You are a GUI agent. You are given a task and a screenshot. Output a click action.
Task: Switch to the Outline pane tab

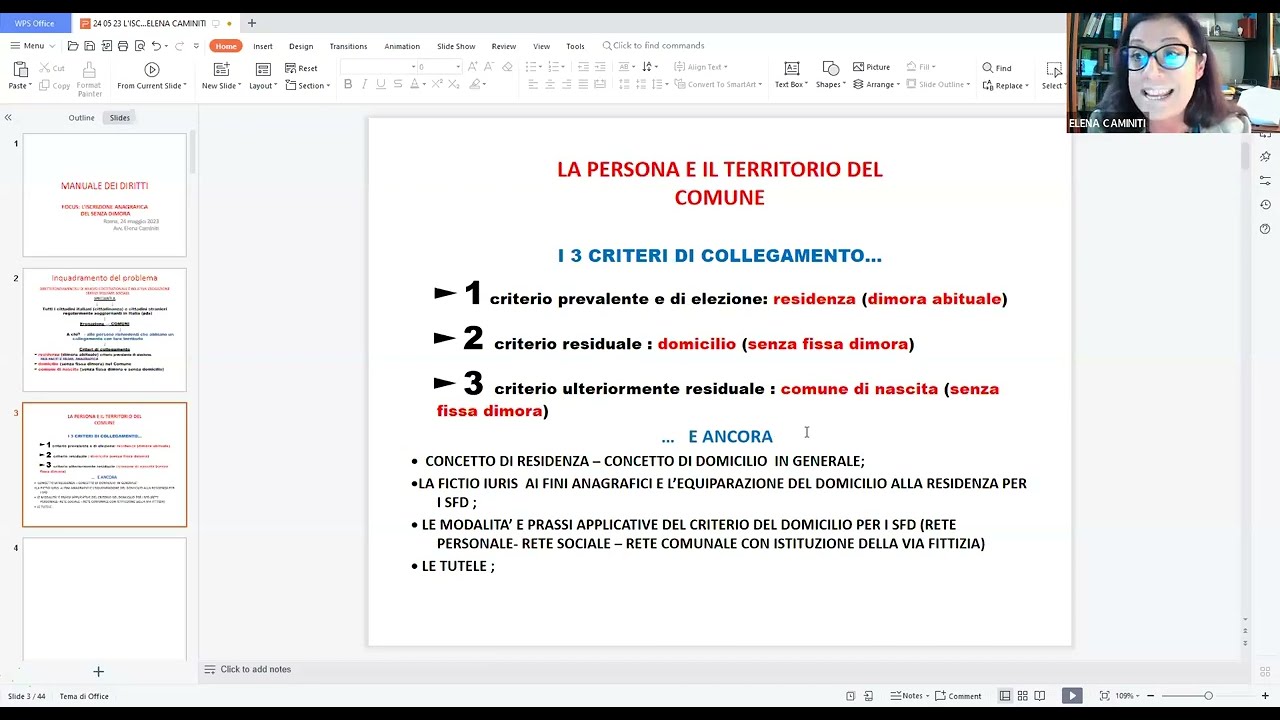coord(81,118)
